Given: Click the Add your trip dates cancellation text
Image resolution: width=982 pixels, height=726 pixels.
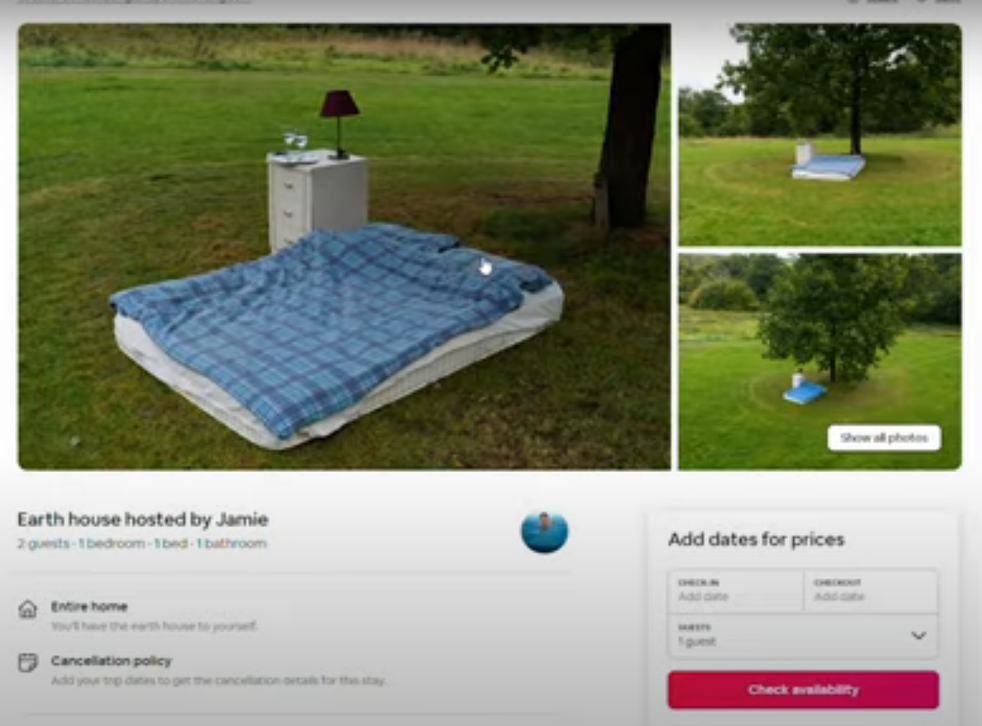Looking at the screenshot, I should pos(219,680).
